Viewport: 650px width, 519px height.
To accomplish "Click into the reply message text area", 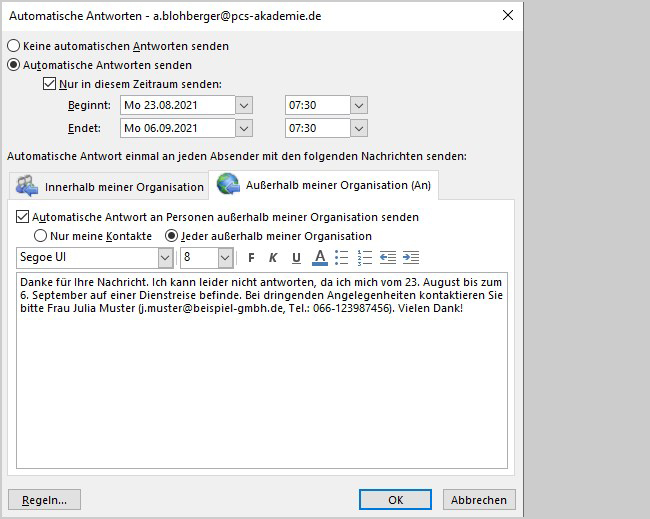I will pyautogui.click(x=262, y=370).
